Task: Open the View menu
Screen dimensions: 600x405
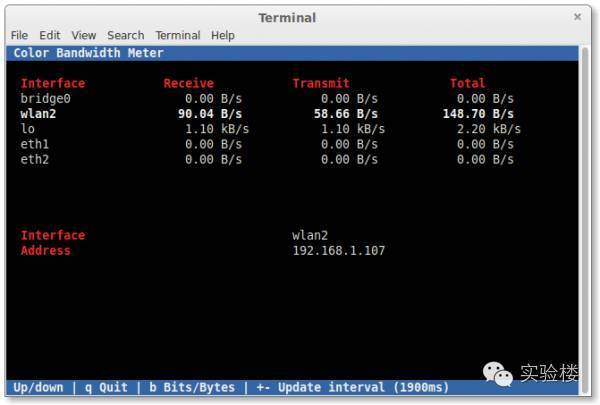Action: pyautogui.click(x=84, y=35)
